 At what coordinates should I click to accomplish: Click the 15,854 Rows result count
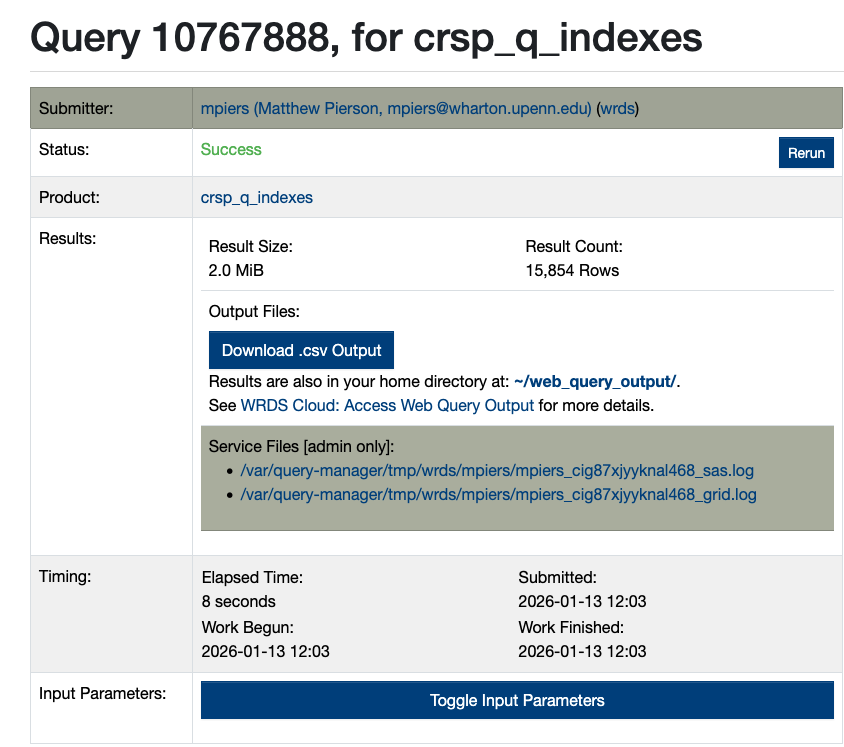tap(572, 270)
